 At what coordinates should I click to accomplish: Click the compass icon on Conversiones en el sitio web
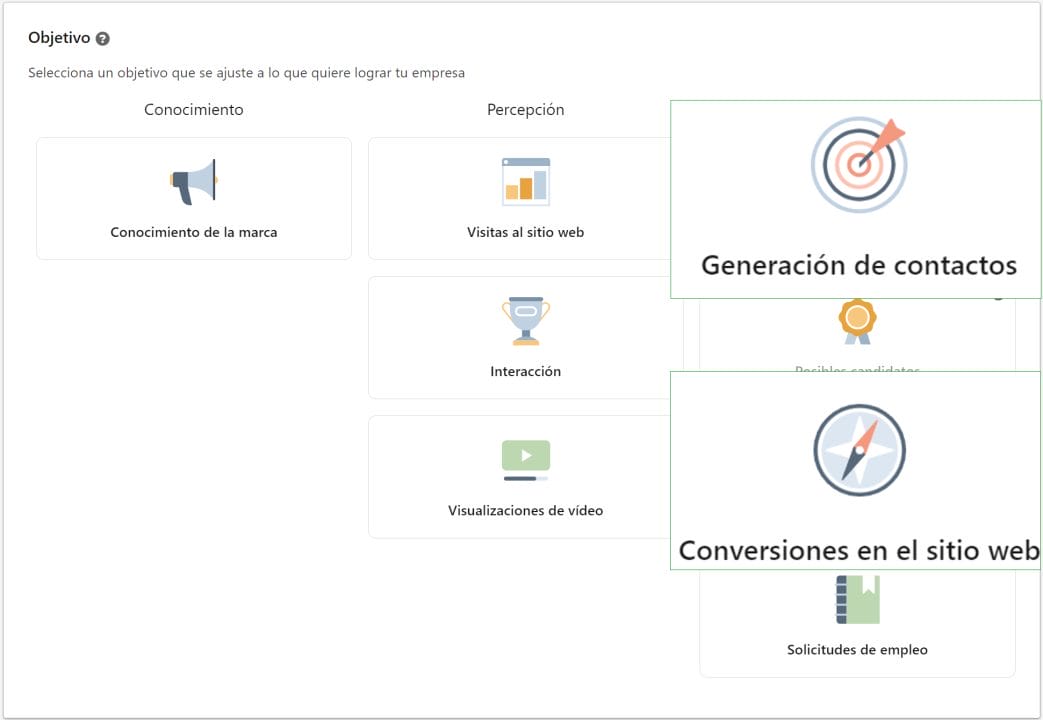pos(858,449)
